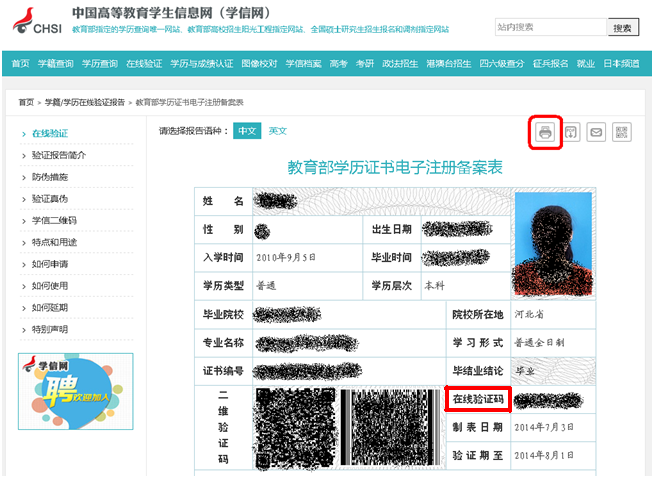Screen dimensions: 654x478
Task: Expand 防伪措施 sidebar item
Action: [x=50, y=177]
